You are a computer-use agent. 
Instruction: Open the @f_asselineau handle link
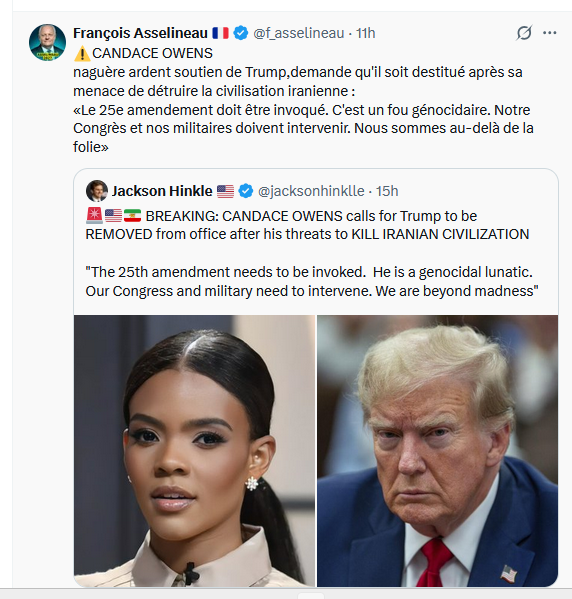click(298, 33)
